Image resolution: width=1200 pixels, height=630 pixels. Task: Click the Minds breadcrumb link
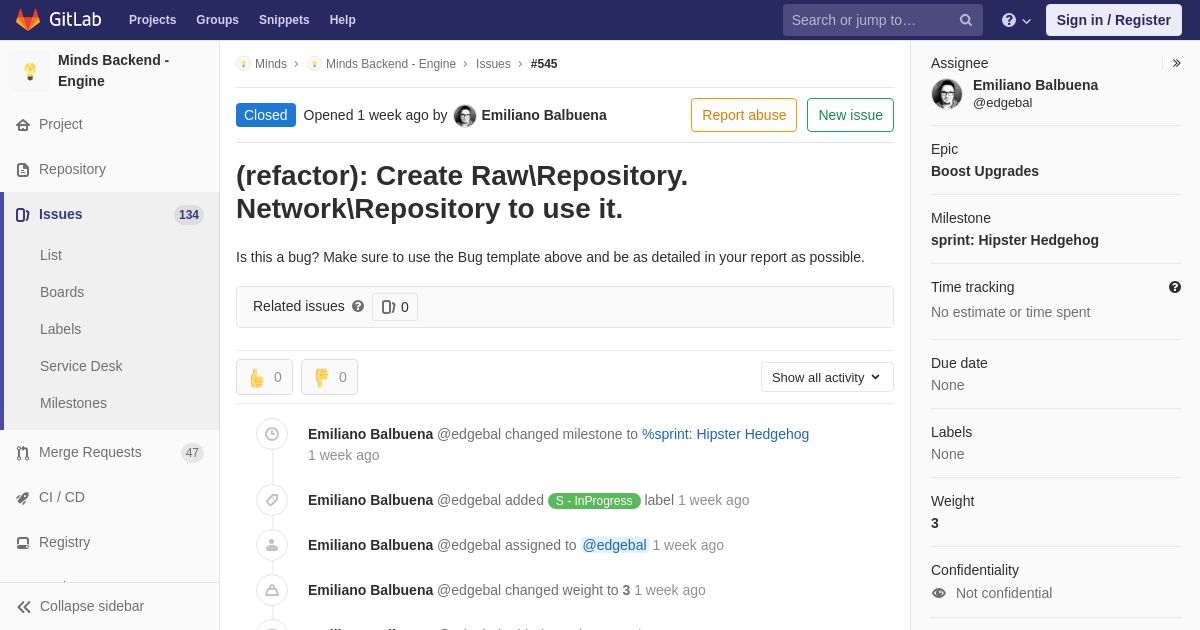[271, 64]
